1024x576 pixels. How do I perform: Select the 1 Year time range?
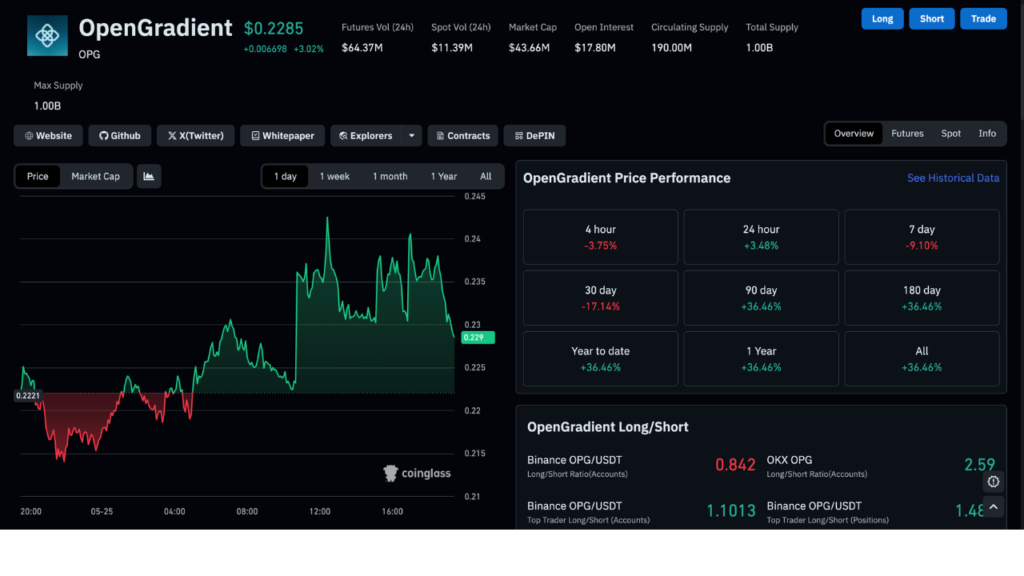coord(443,176)
